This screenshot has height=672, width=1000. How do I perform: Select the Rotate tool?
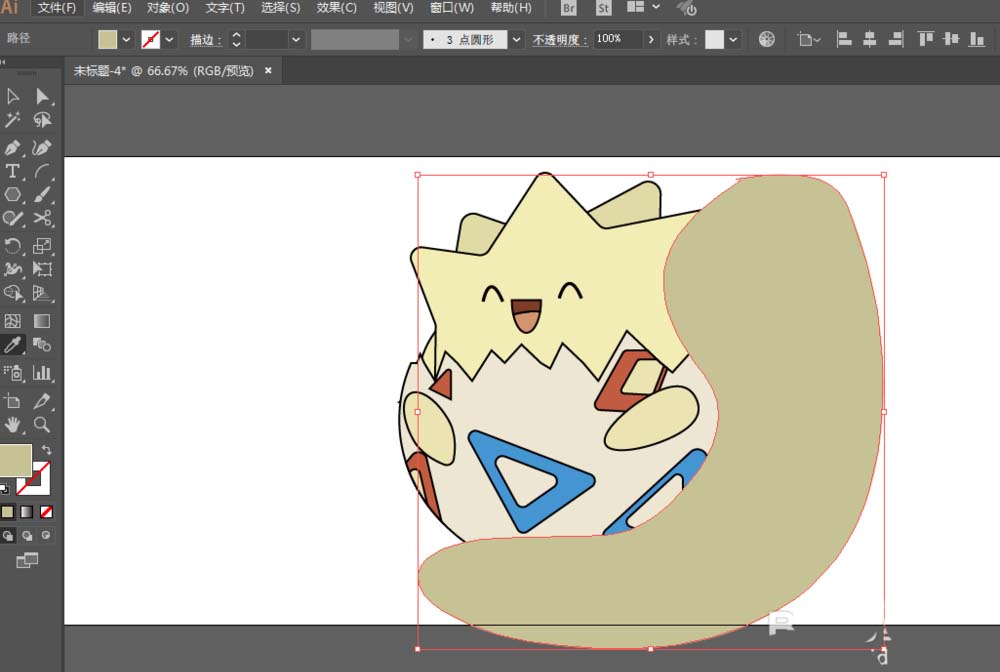tap(13, 245)
